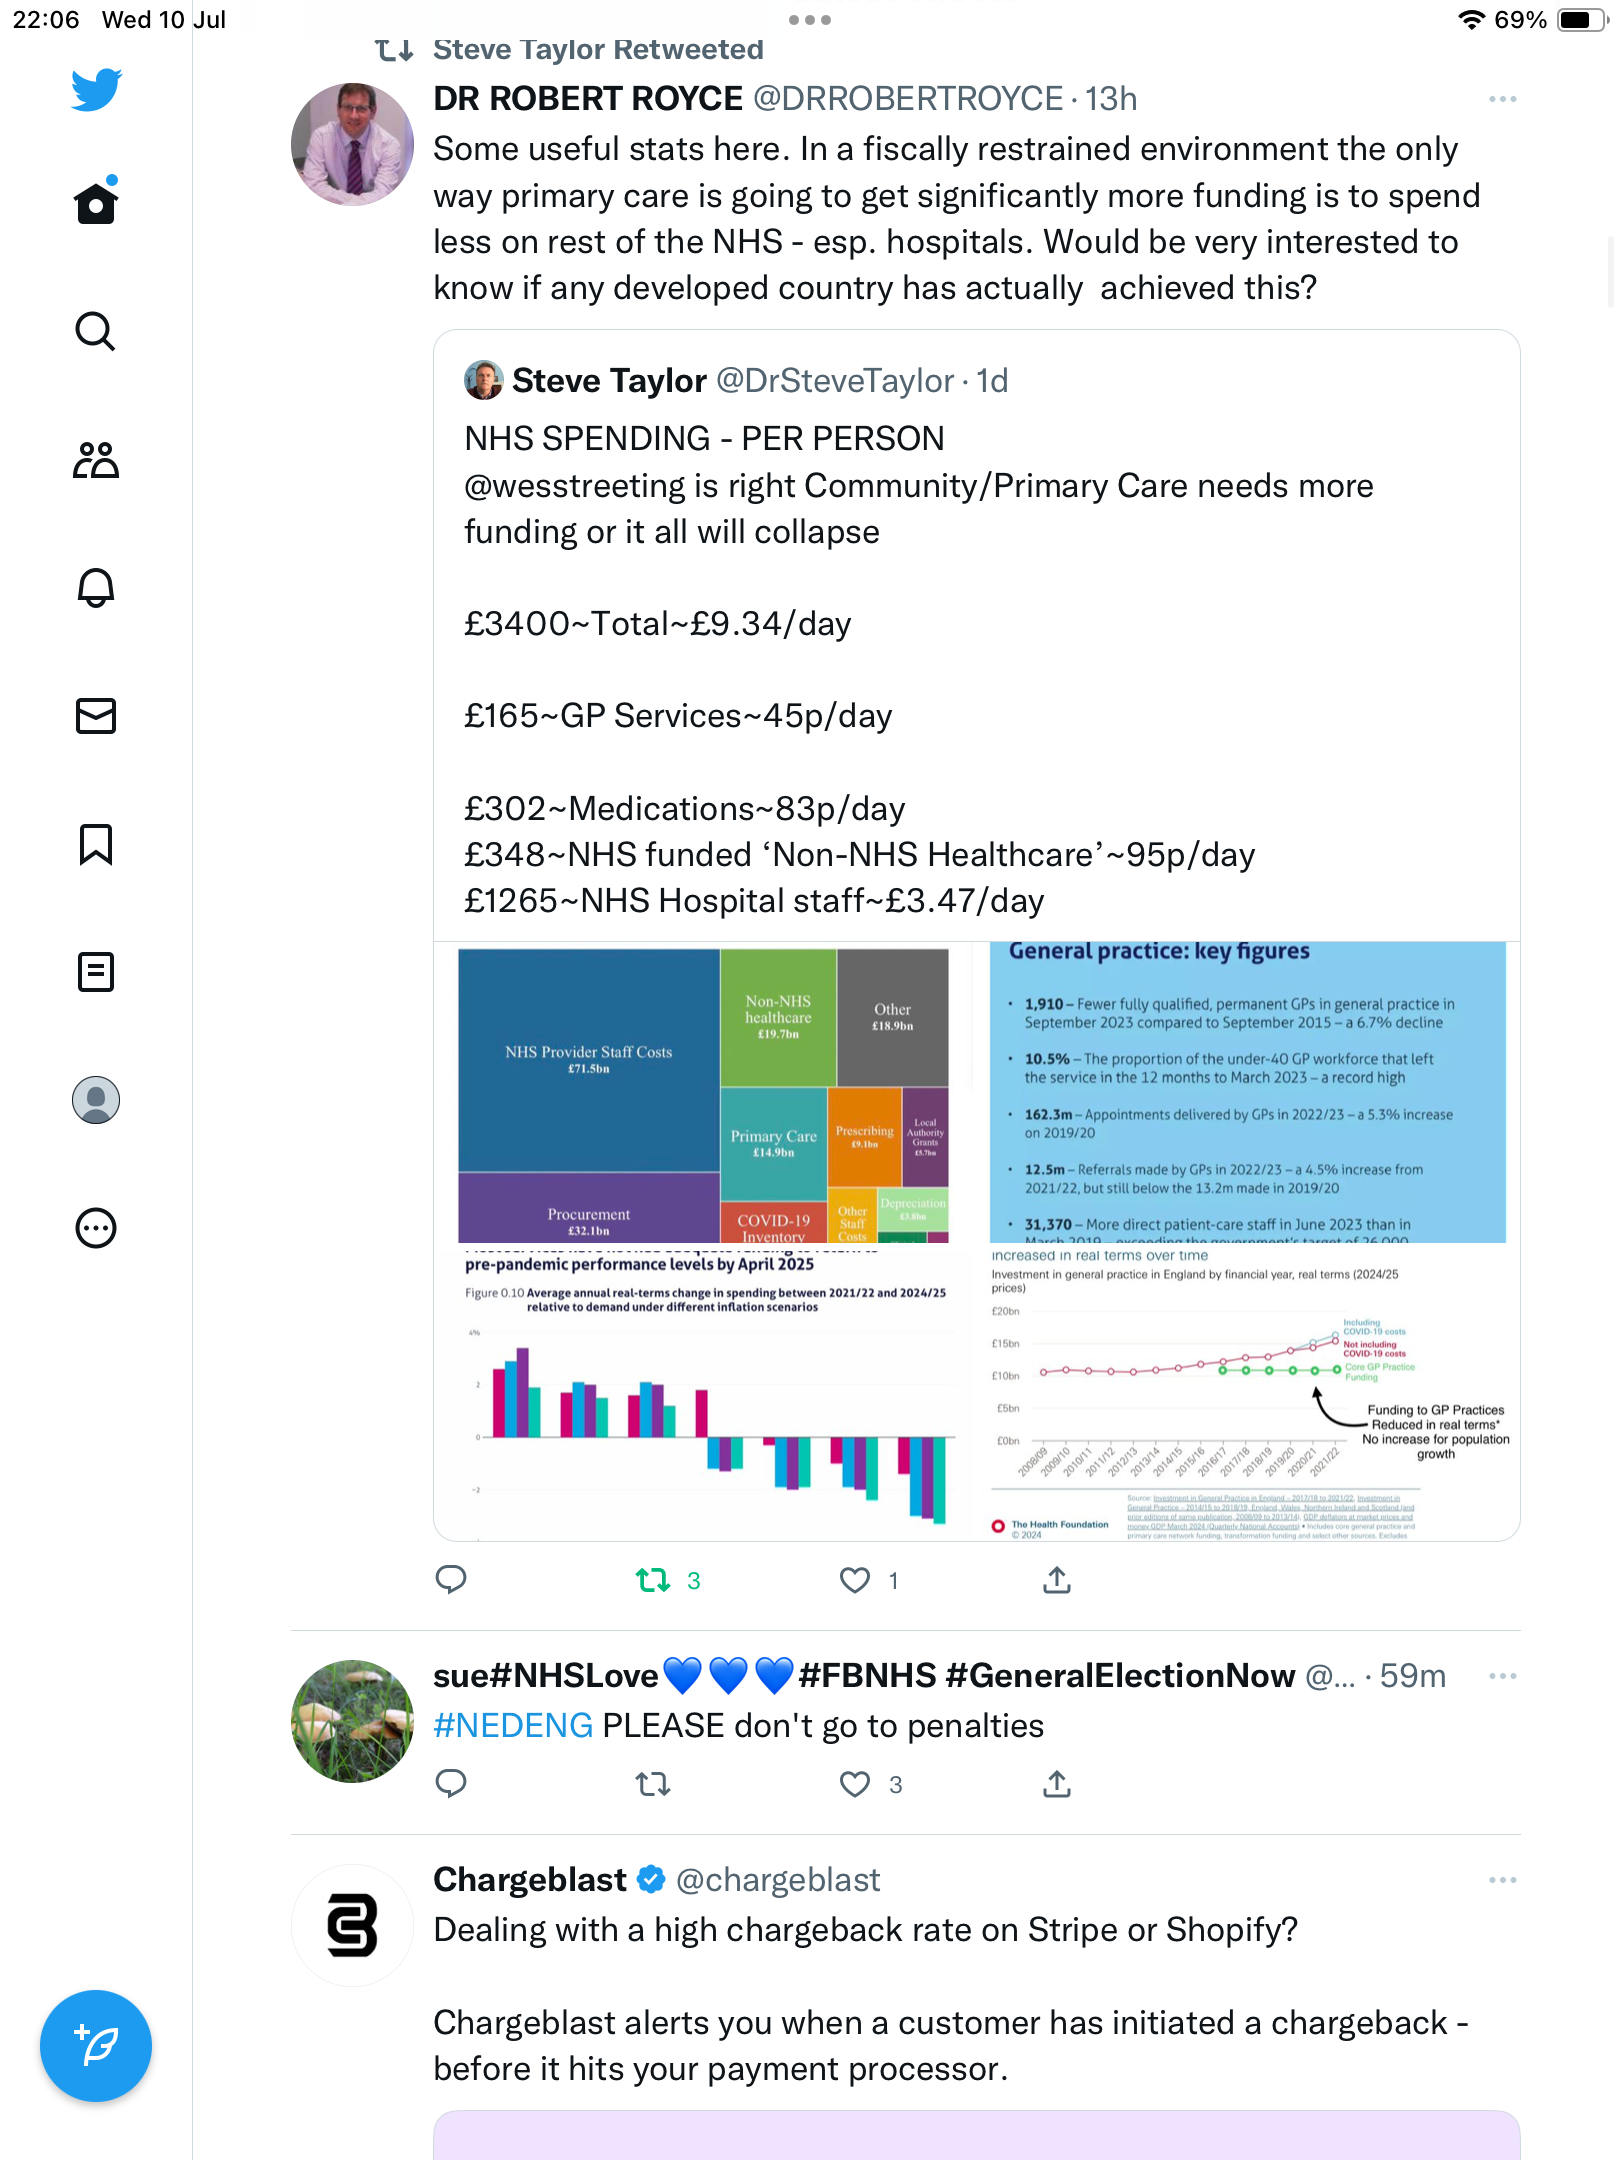Undo retweet on Dr Robert Royce tweet
This screenshot has width=1620, height=2160.
(654, 1580)
